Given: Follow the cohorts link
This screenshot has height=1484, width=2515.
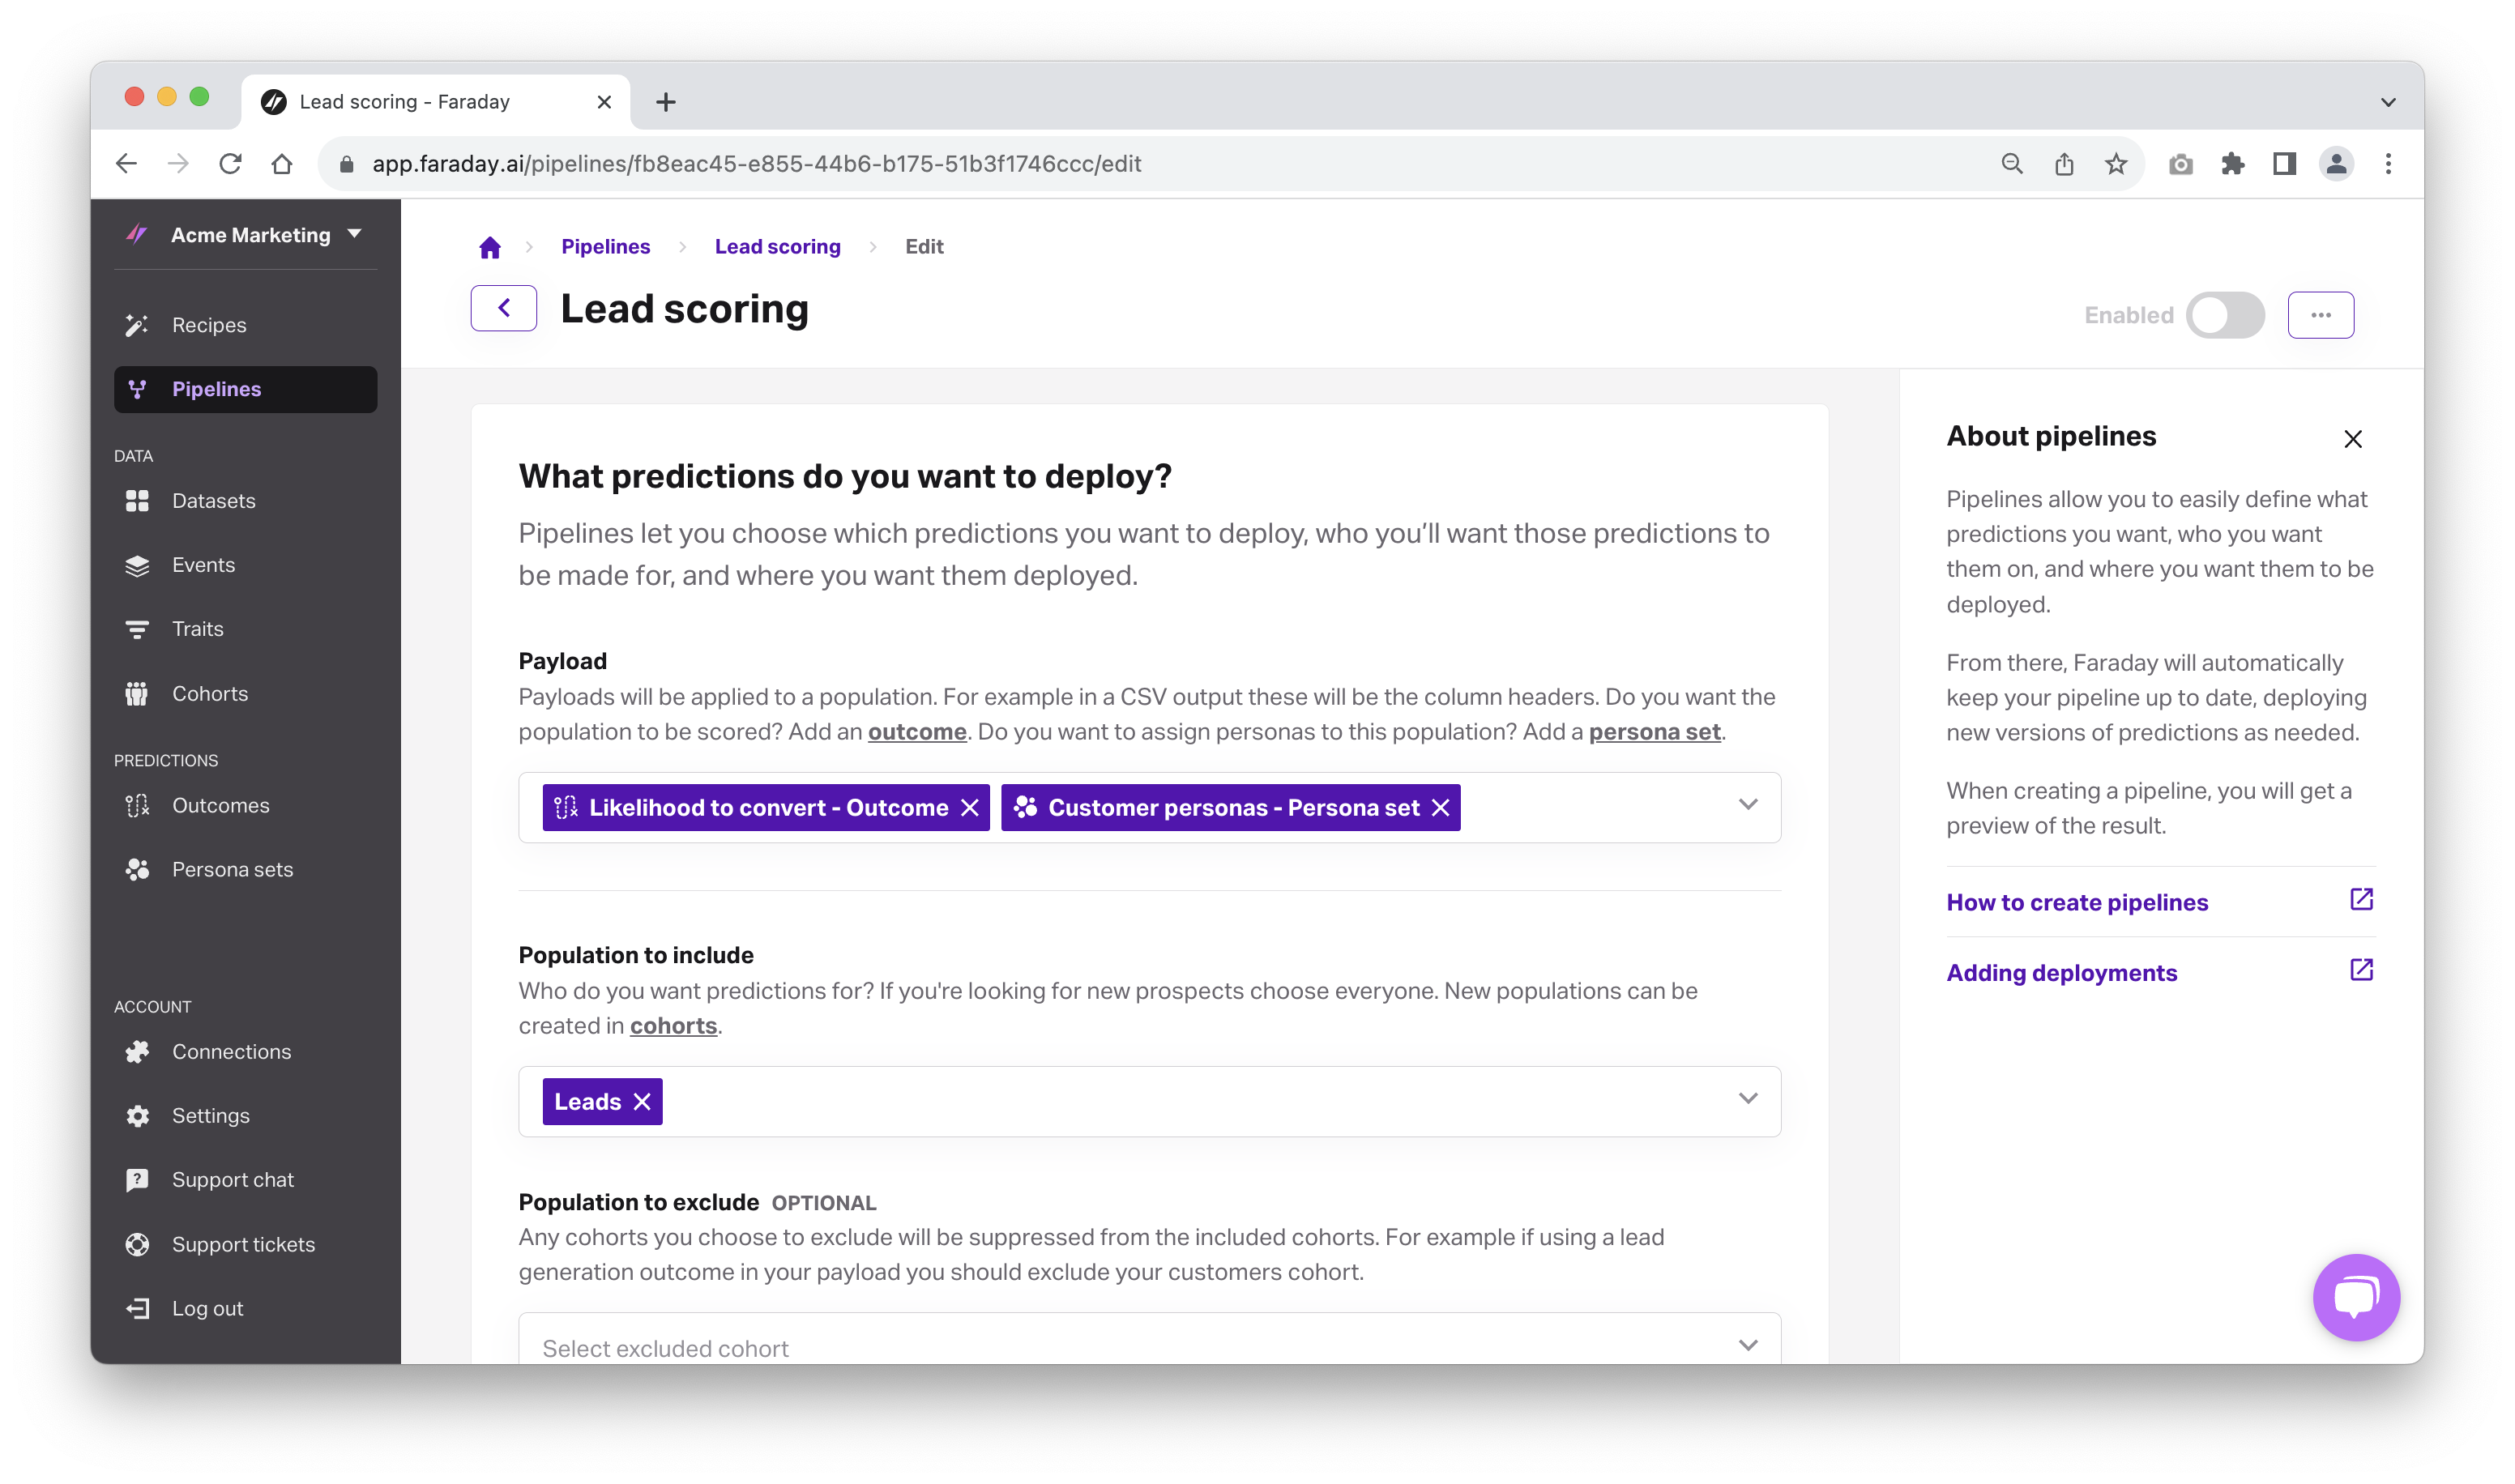Looking at the screenshot, I should 673,1026.
